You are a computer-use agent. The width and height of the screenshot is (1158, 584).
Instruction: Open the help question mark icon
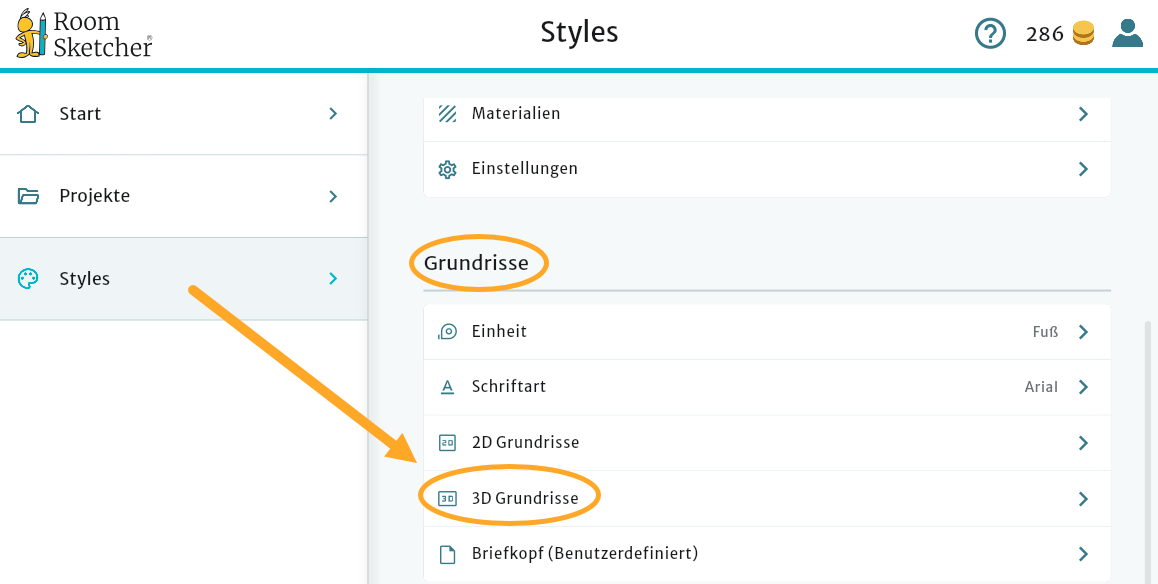coord(990,33)
